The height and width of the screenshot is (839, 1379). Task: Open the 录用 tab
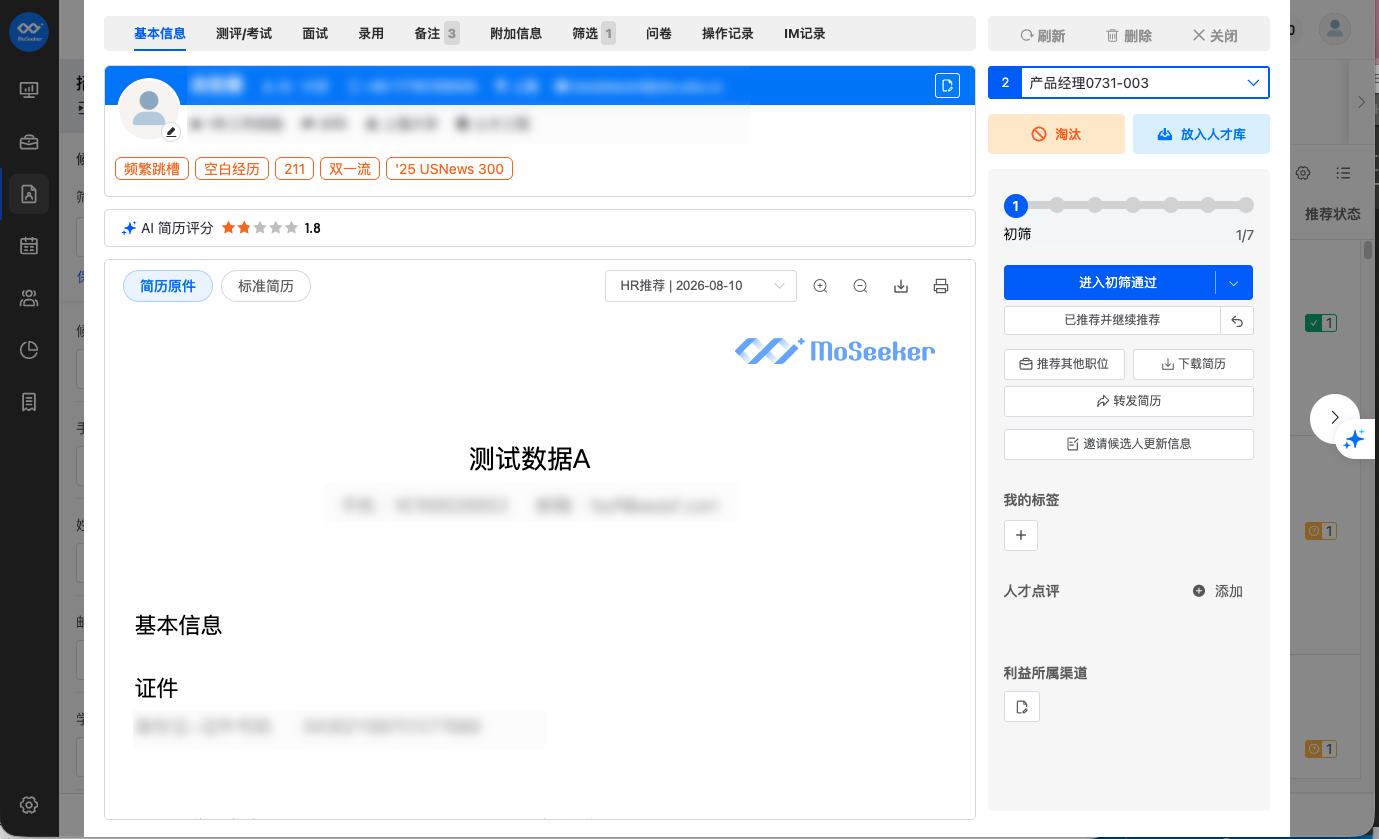371,34
